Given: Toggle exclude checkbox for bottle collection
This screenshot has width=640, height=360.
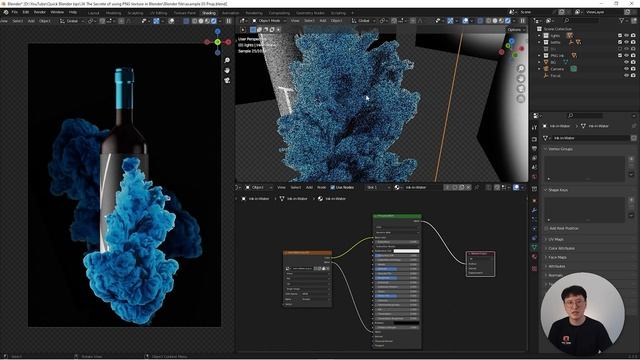Looking at the screenshot, I should 620,42.
